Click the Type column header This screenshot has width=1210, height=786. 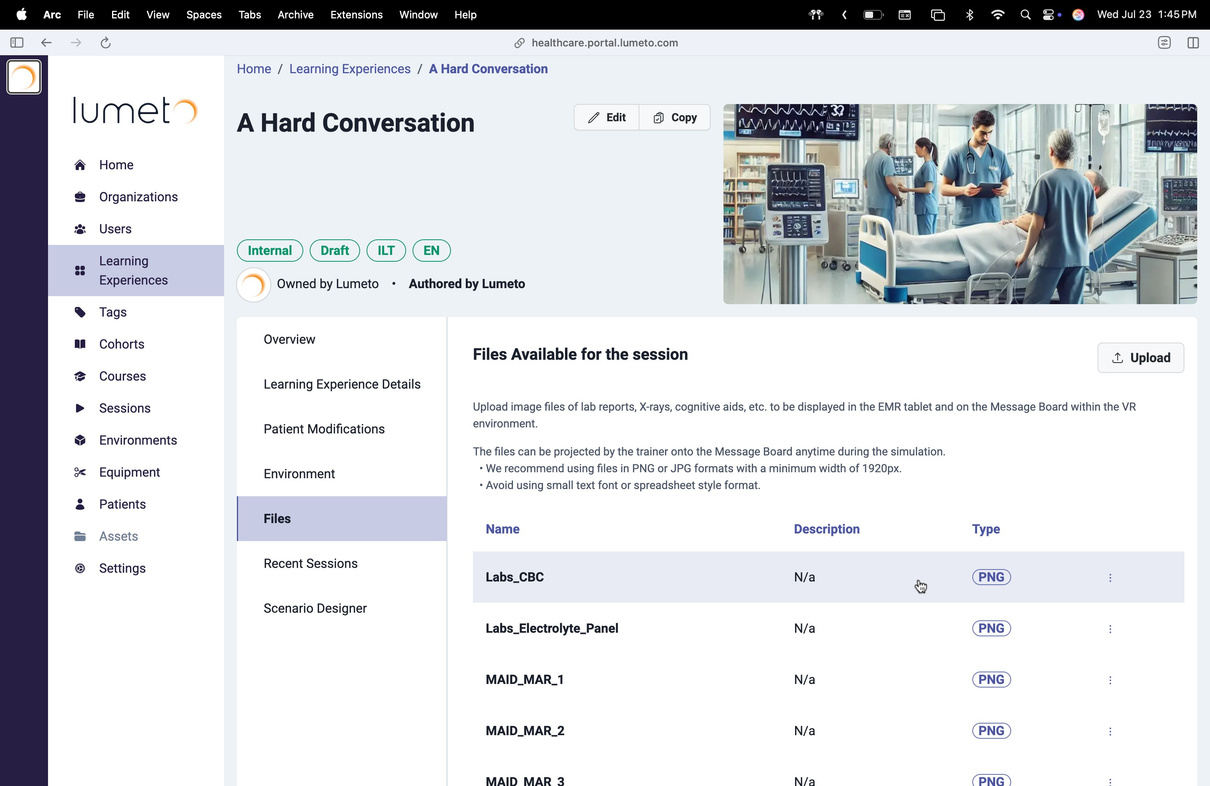coord(986,529)
